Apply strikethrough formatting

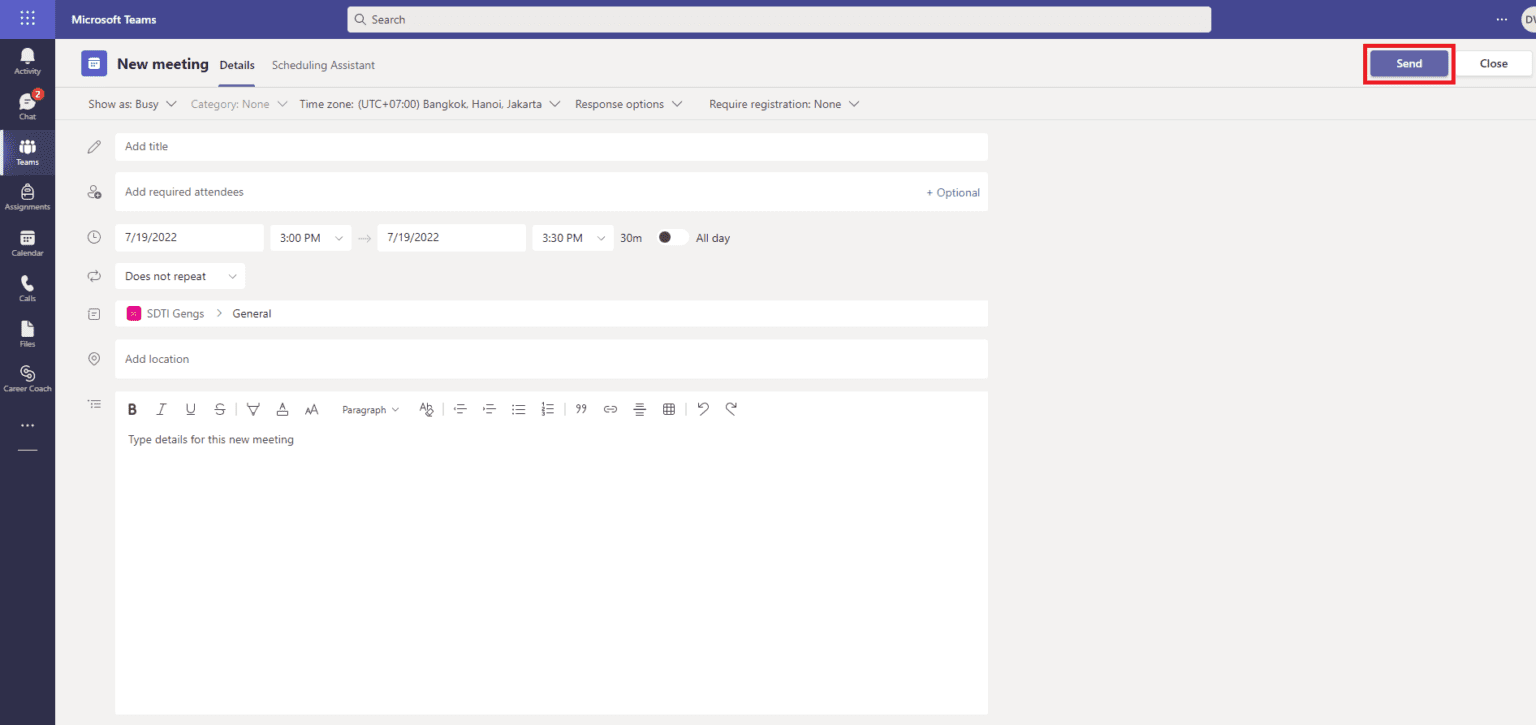click(220, 409)
